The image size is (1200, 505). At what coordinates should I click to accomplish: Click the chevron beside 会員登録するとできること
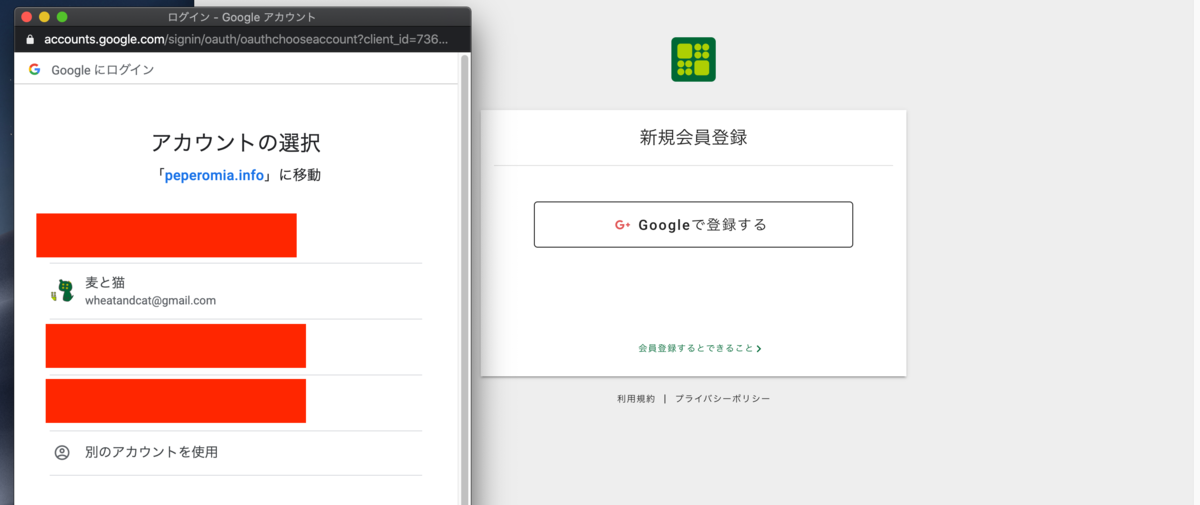759,349
